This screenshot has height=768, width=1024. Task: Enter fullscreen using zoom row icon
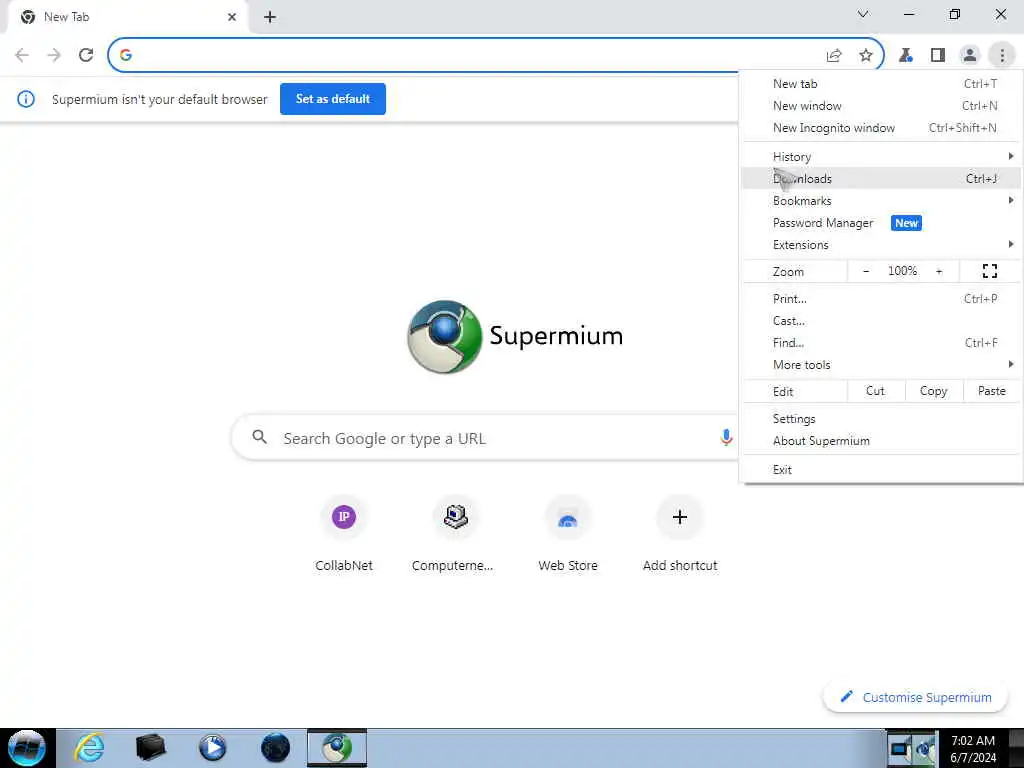[x=989, y=271]
